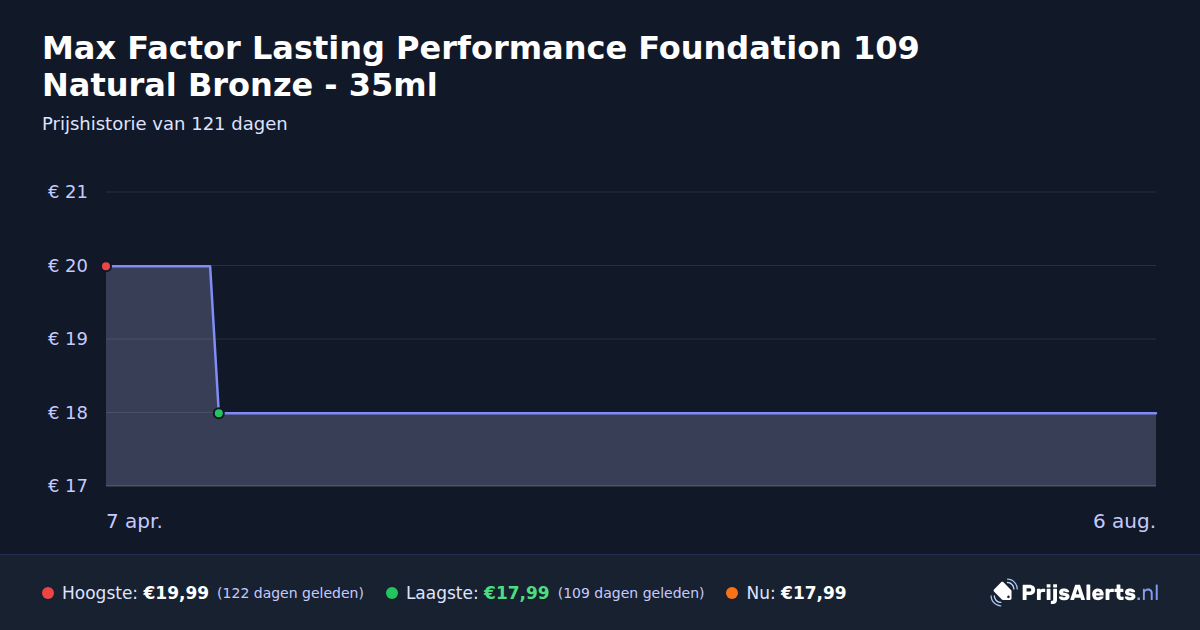Click the € 18 axis label
The image size is (1200, 630).
point(67,413)
